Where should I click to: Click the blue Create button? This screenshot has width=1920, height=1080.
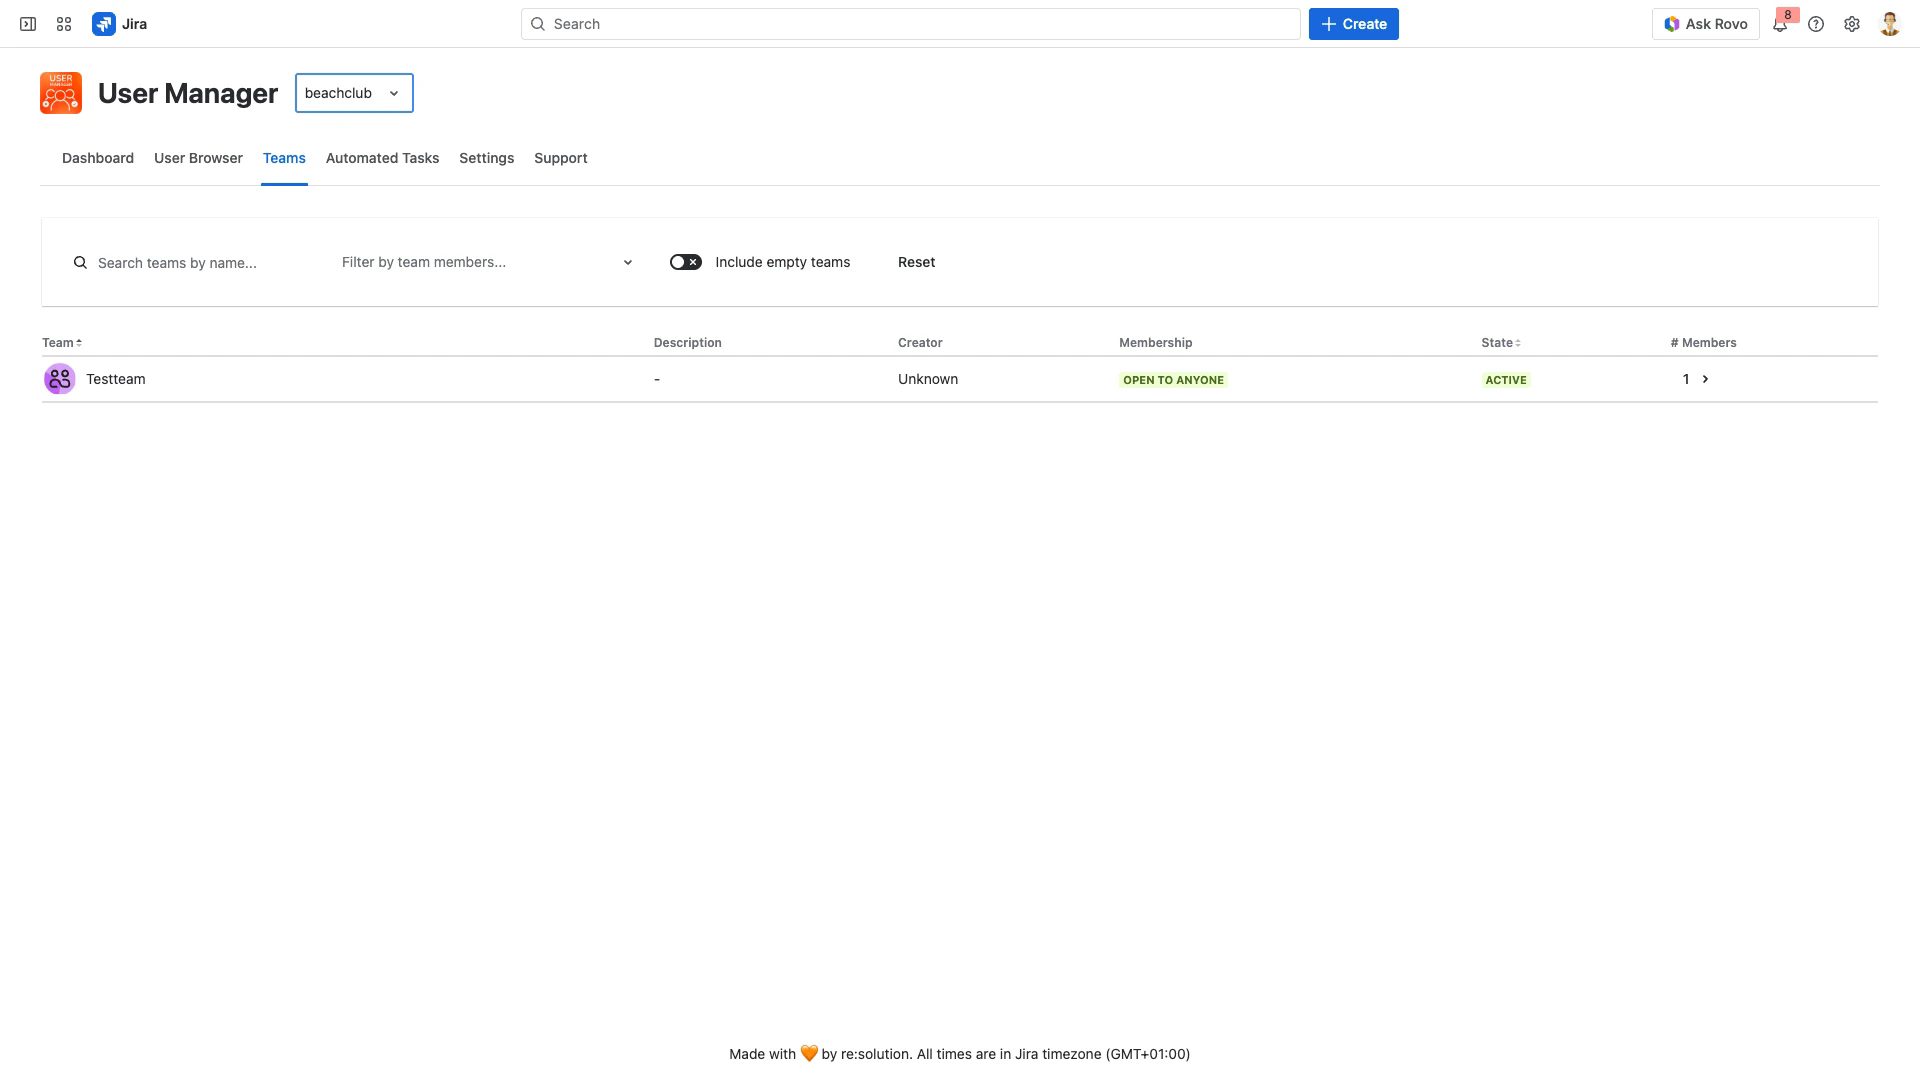point(1353,23)
